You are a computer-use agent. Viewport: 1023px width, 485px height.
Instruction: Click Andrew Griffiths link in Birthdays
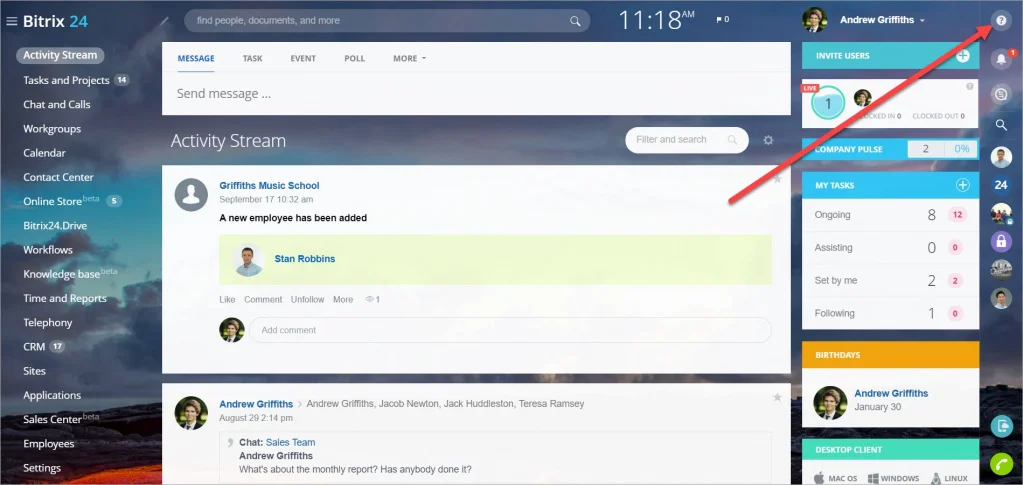coord(891,393)
